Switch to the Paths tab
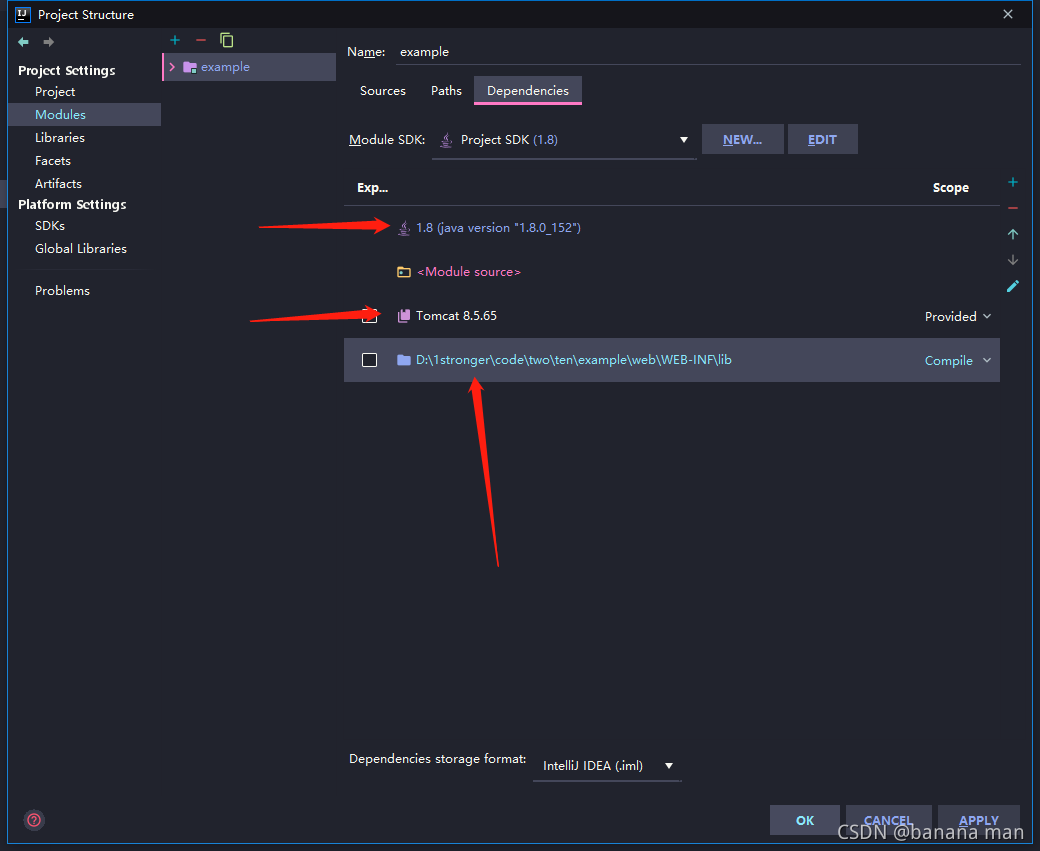Viewport: 1040px width, 851px height. coord(446,90)
